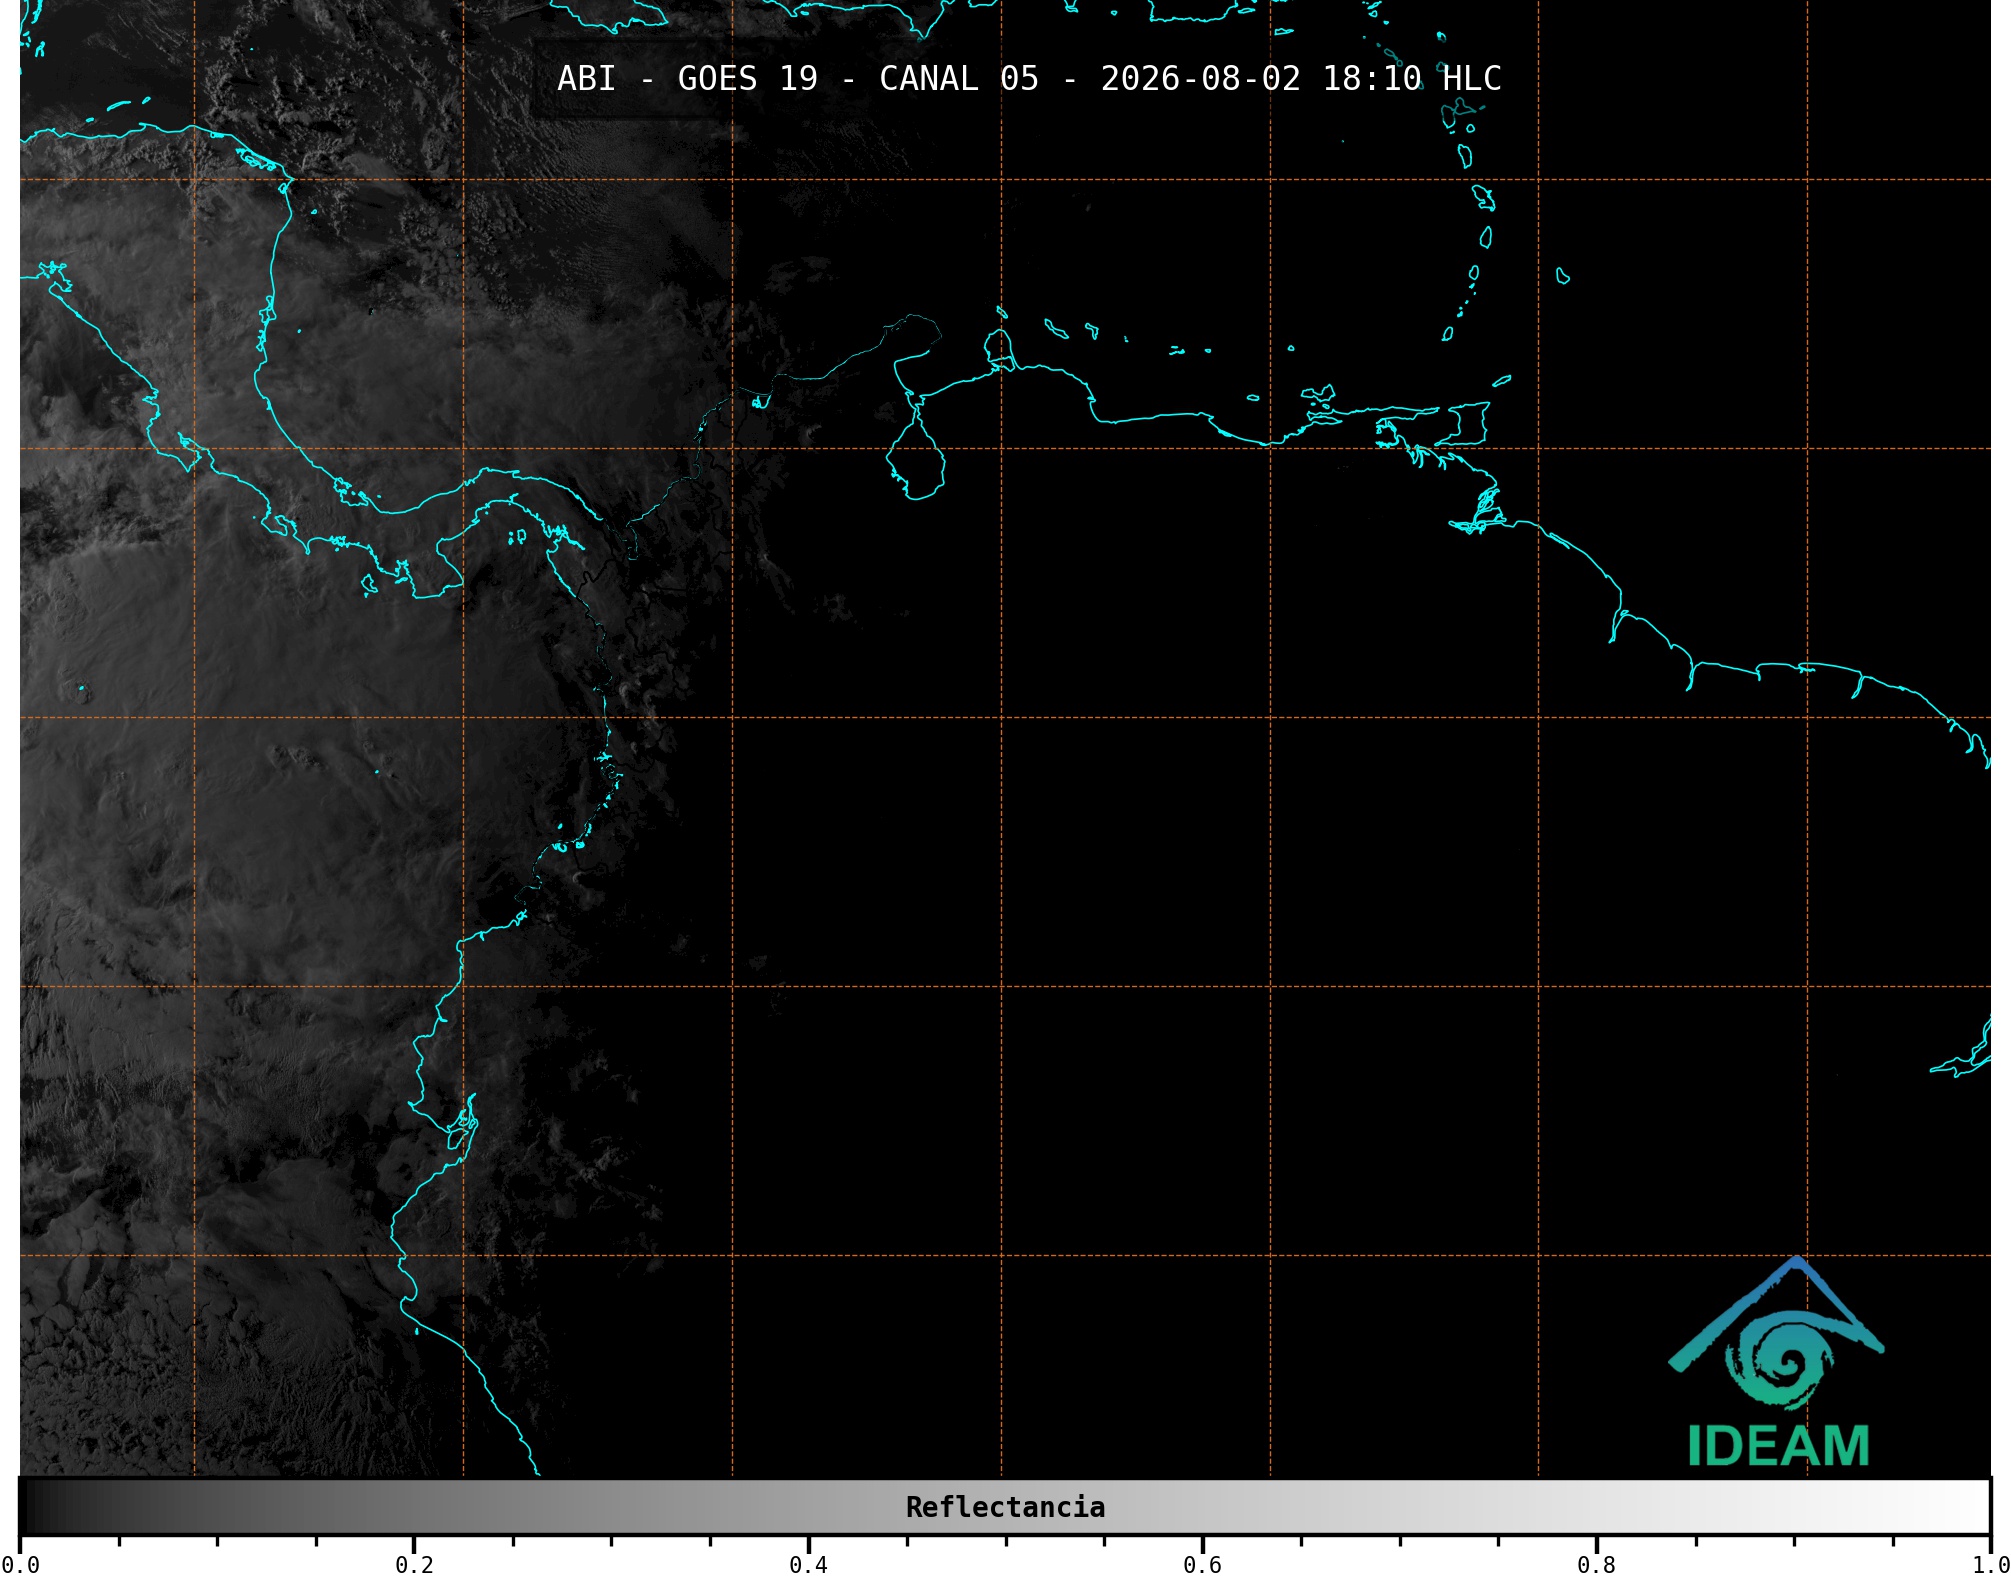
Task: Click the 0.4 tick label on the colorbar
Action: (x=808, y=1565)
